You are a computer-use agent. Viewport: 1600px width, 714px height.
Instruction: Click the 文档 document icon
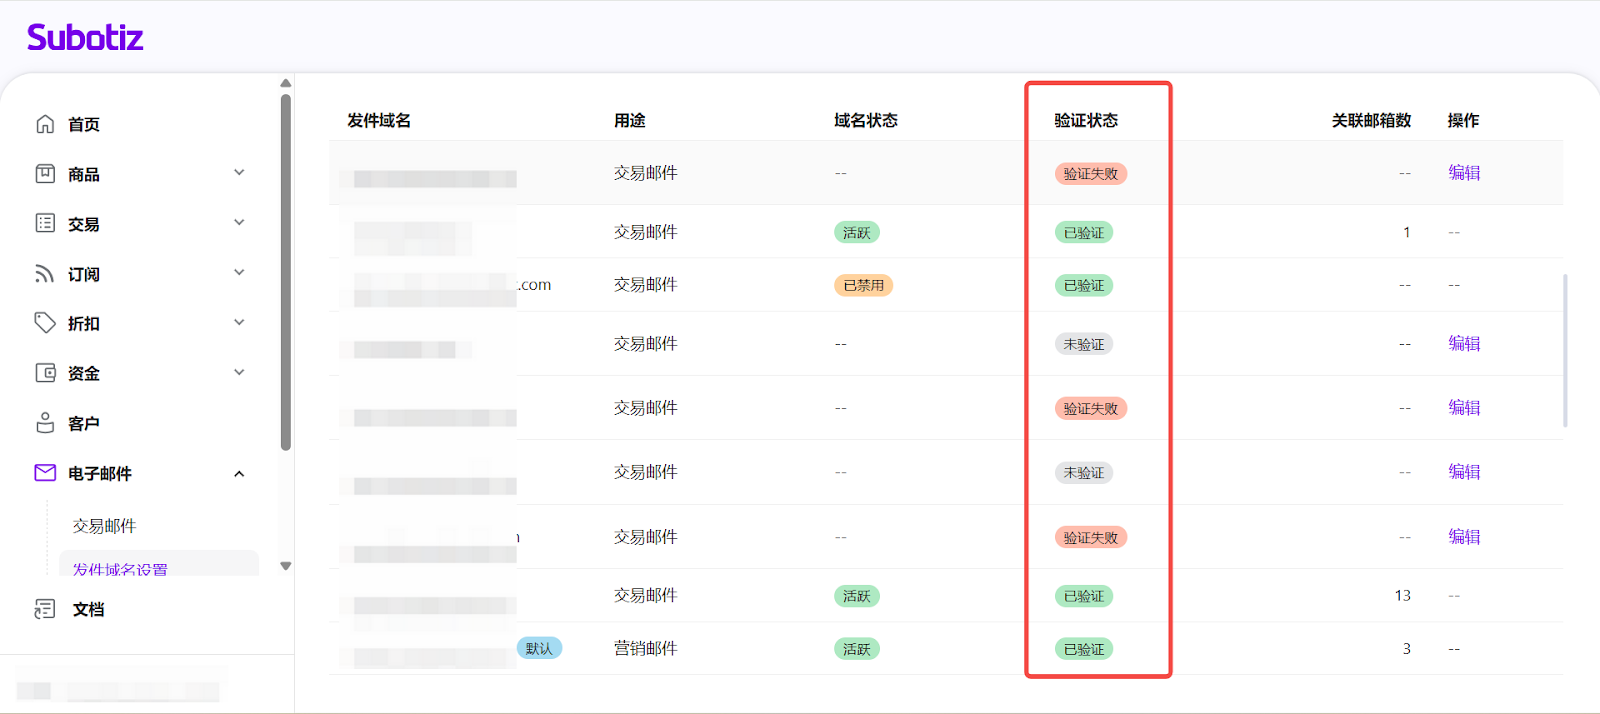tap(45, 609)
